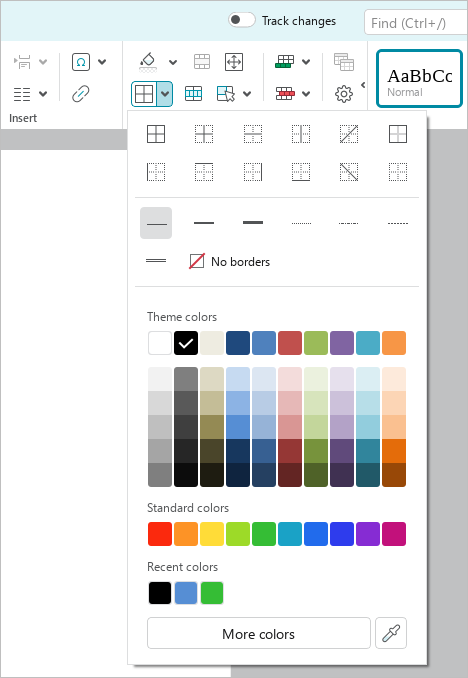Toggle the Track changes switch
468x678 pixels.
[x=242, y=20]
